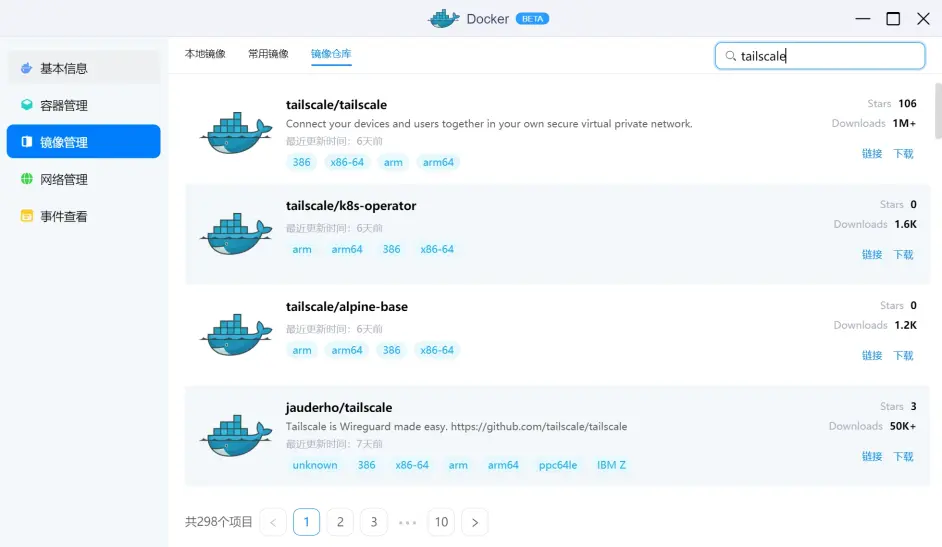
Task: Click the tailscale/k8s-operator title
Action: (351, 205)
